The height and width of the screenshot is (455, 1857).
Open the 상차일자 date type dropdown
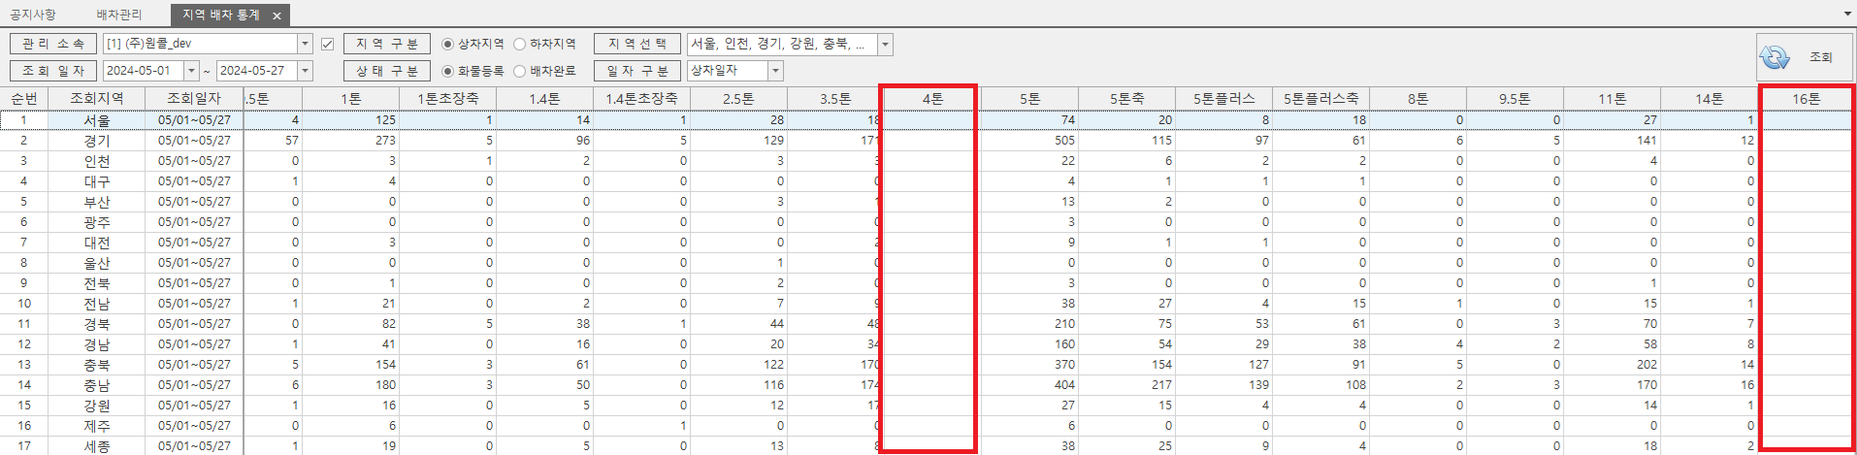775,71
